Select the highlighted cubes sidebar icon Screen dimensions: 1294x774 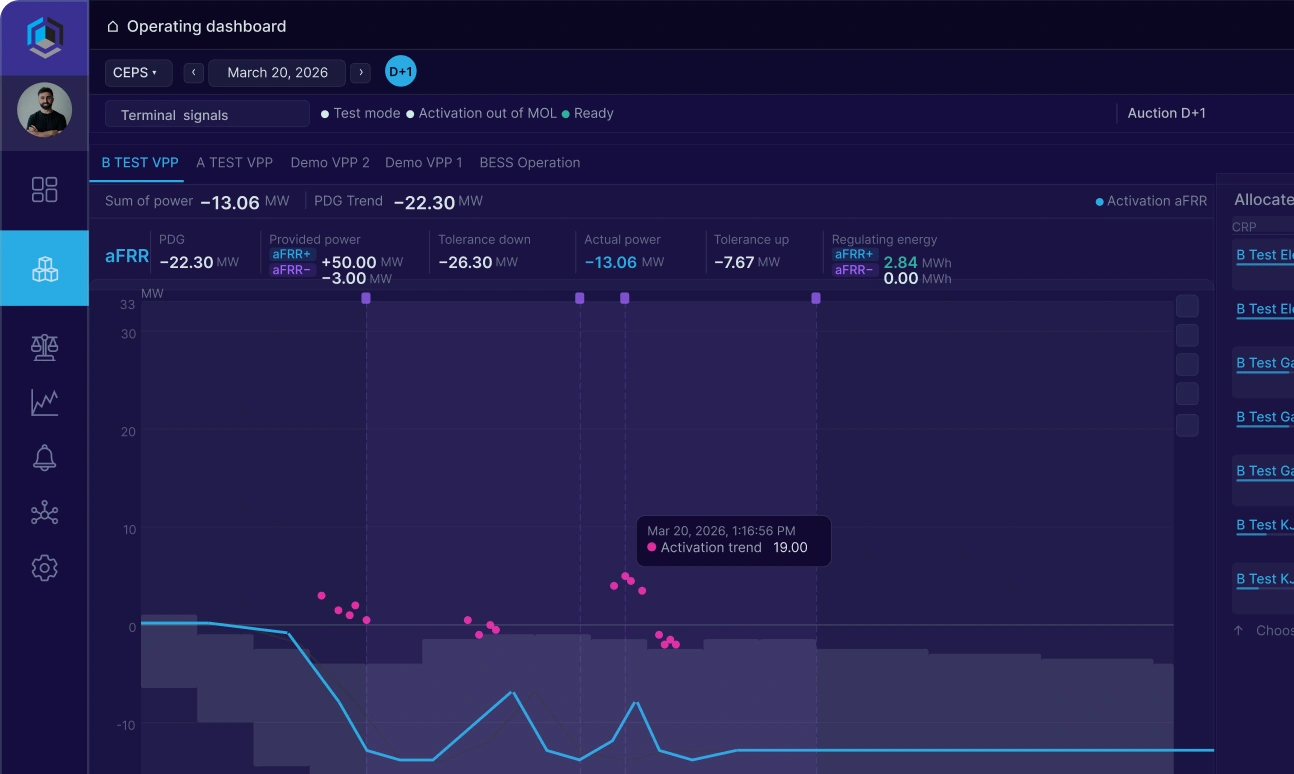(x=44, y=268)
